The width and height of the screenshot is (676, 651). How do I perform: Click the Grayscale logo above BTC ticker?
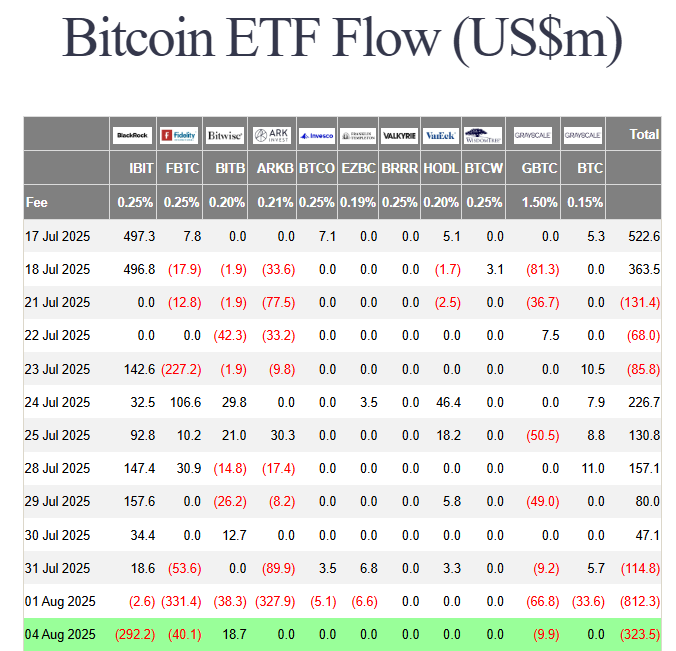[582, 135]
